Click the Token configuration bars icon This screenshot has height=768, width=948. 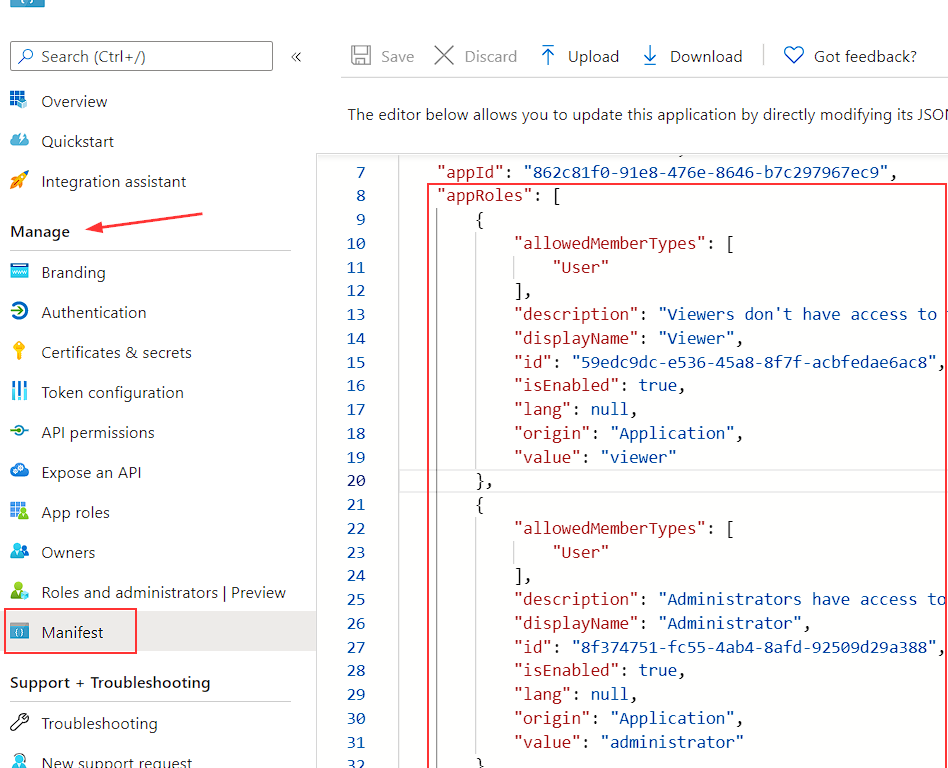(x=19, y=392)
